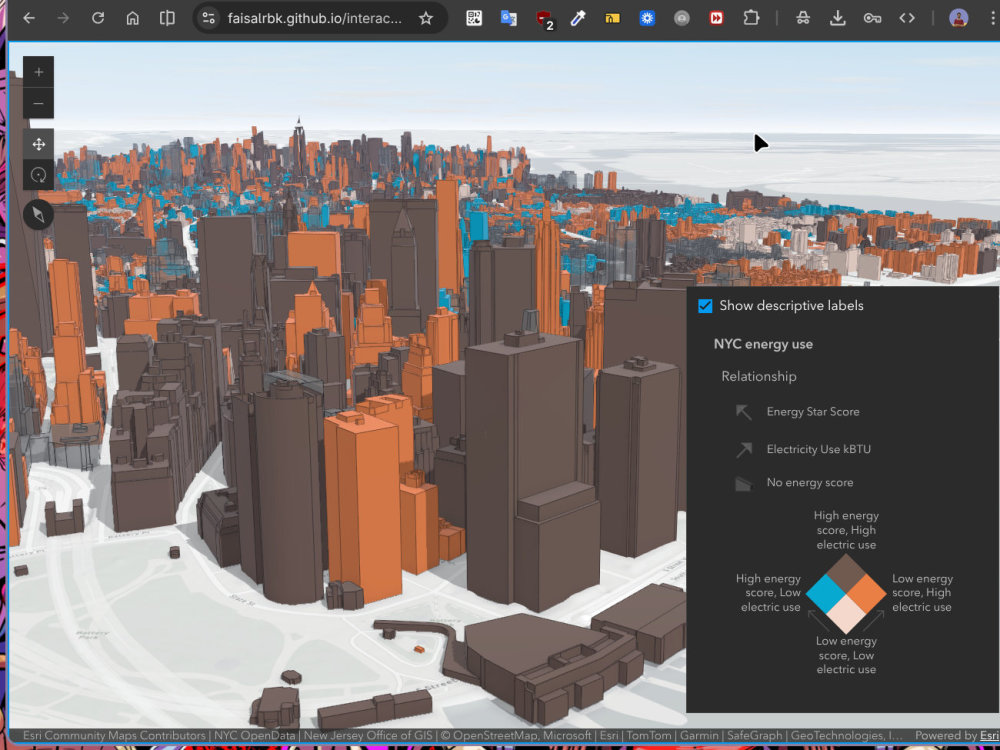Image resolution: width=1000 pixels, height=750 pixels.
Task: Click the Energy Star Score label
Action: click(812, 411)
